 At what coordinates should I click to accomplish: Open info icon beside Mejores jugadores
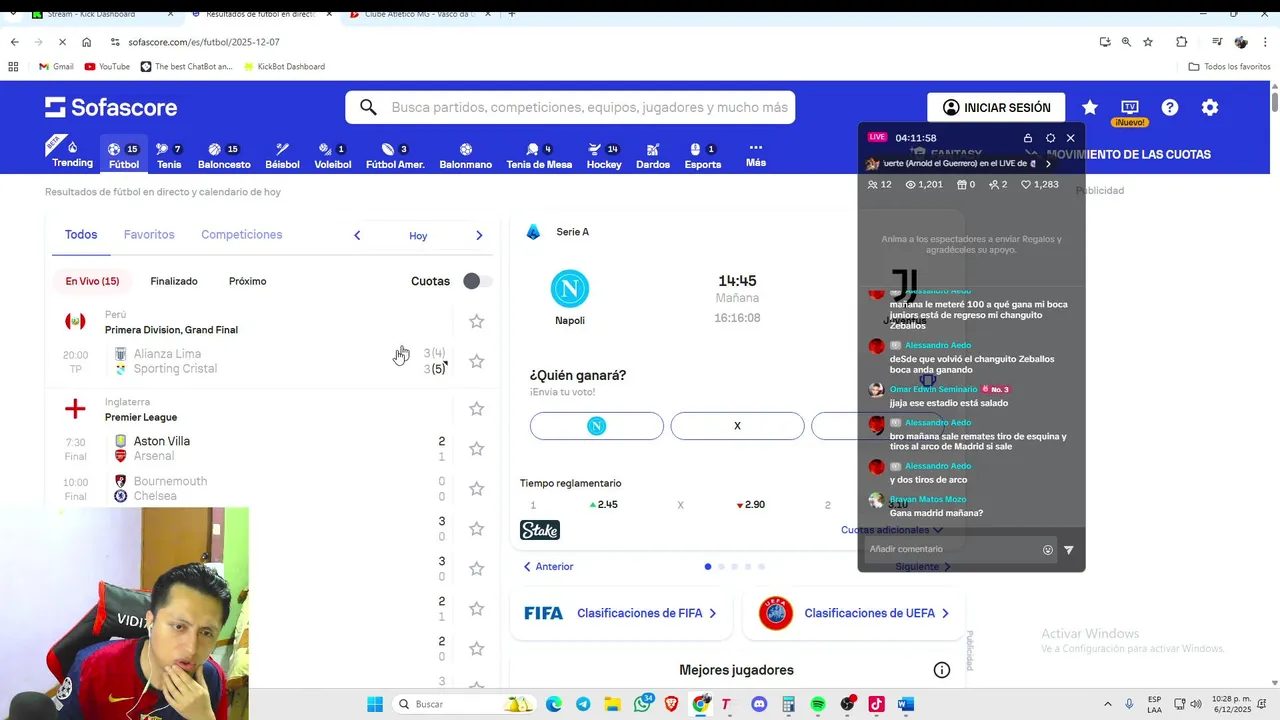click(x=941, y=670)
